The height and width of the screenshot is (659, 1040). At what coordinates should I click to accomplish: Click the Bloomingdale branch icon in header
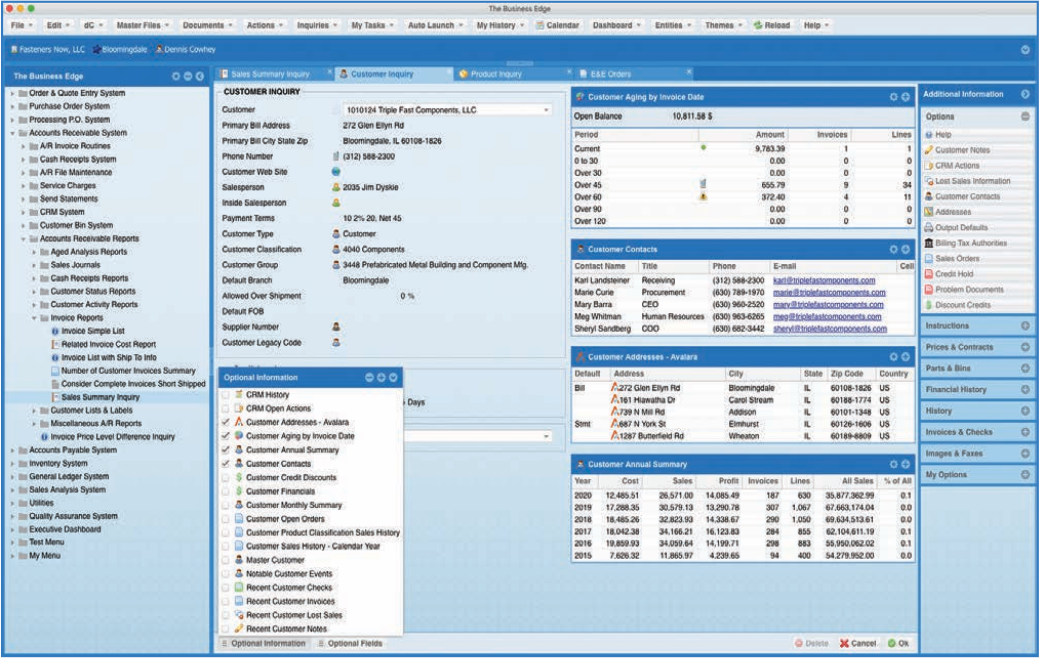[97, 49]
